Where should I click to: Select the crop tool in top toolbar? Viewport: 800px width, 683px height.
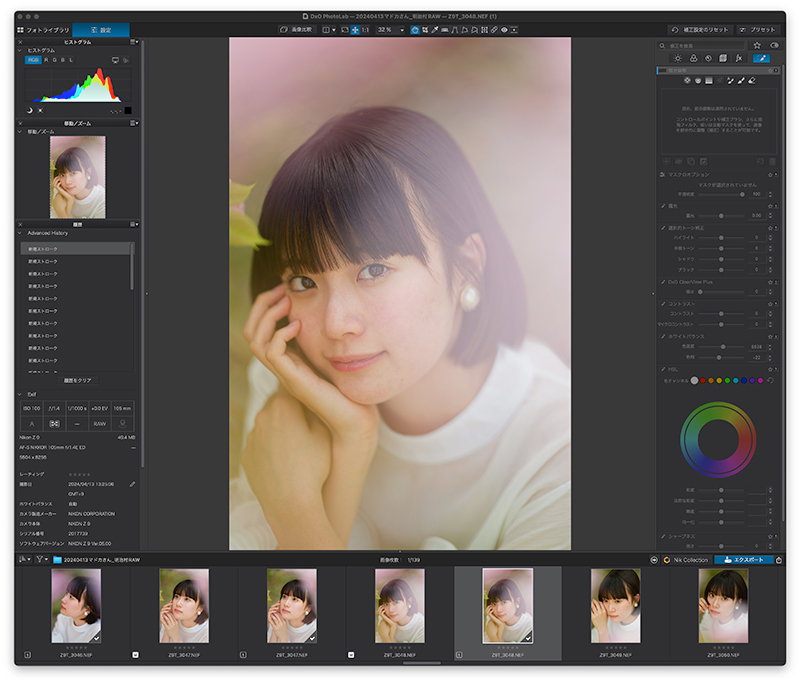(425, 30)
